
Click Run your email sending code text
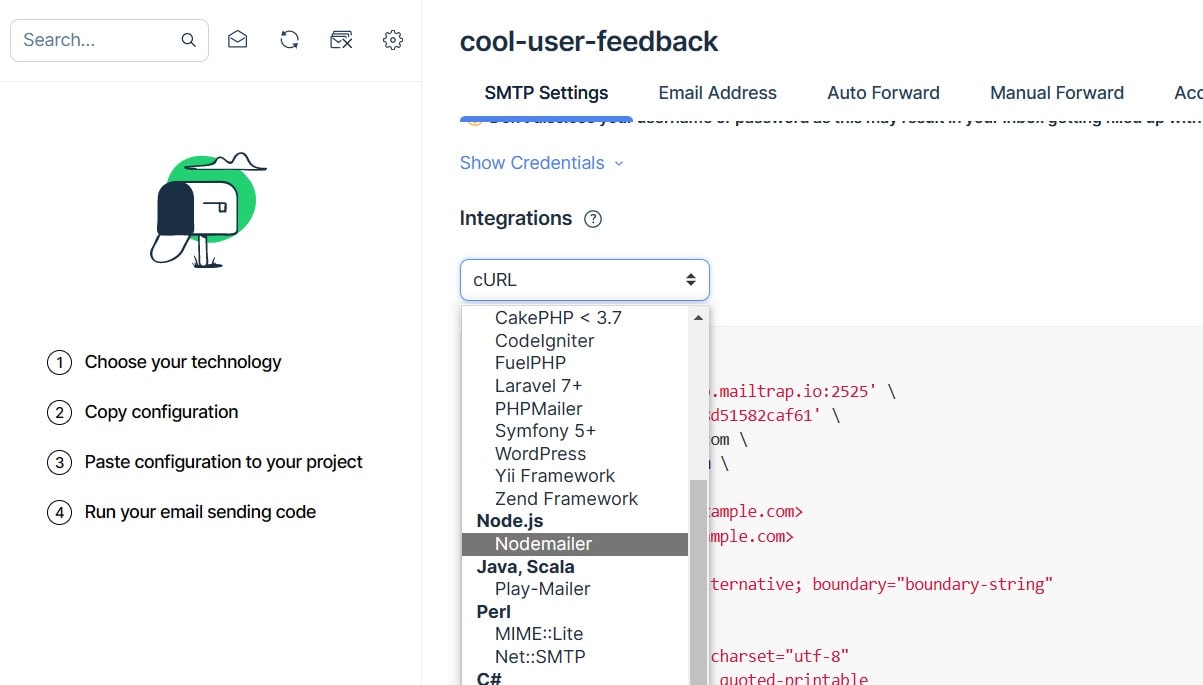[200, 512]
